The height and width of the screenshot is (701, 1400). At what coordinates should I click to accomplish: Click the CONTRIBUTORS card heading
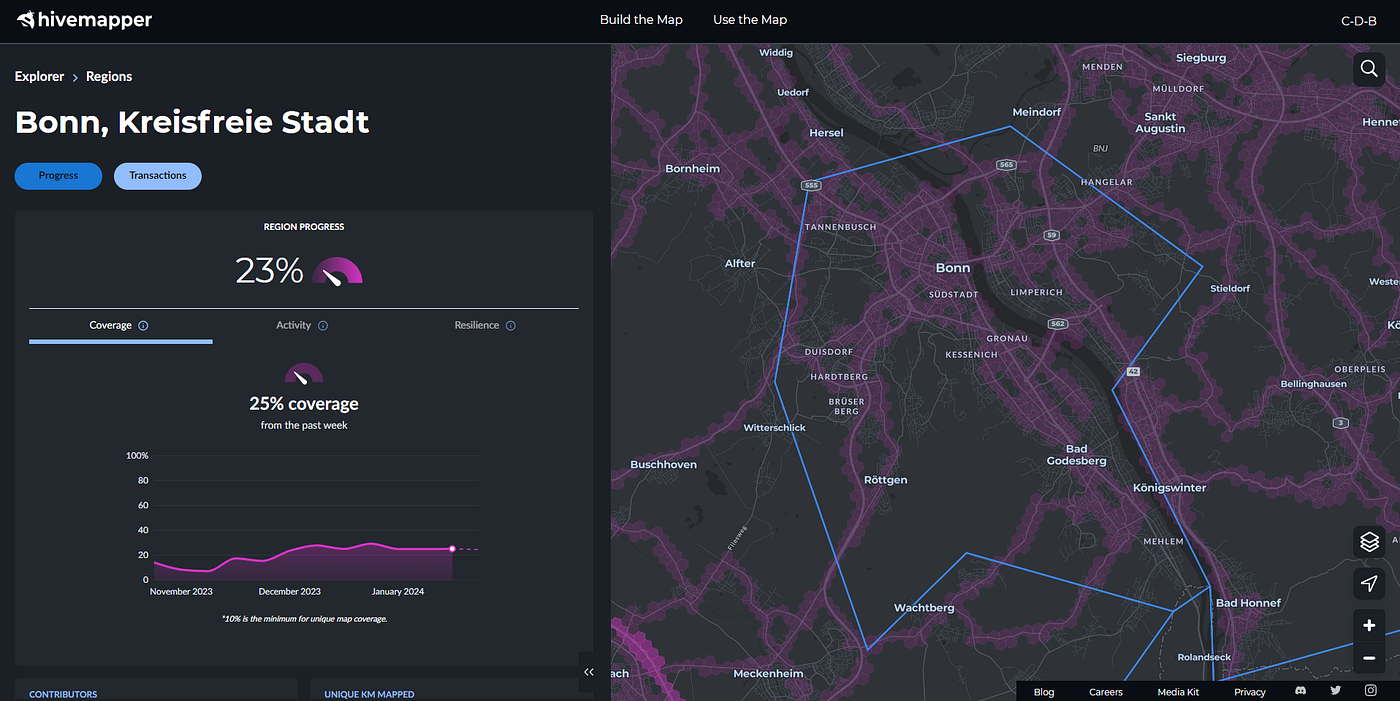coord(63,694)
